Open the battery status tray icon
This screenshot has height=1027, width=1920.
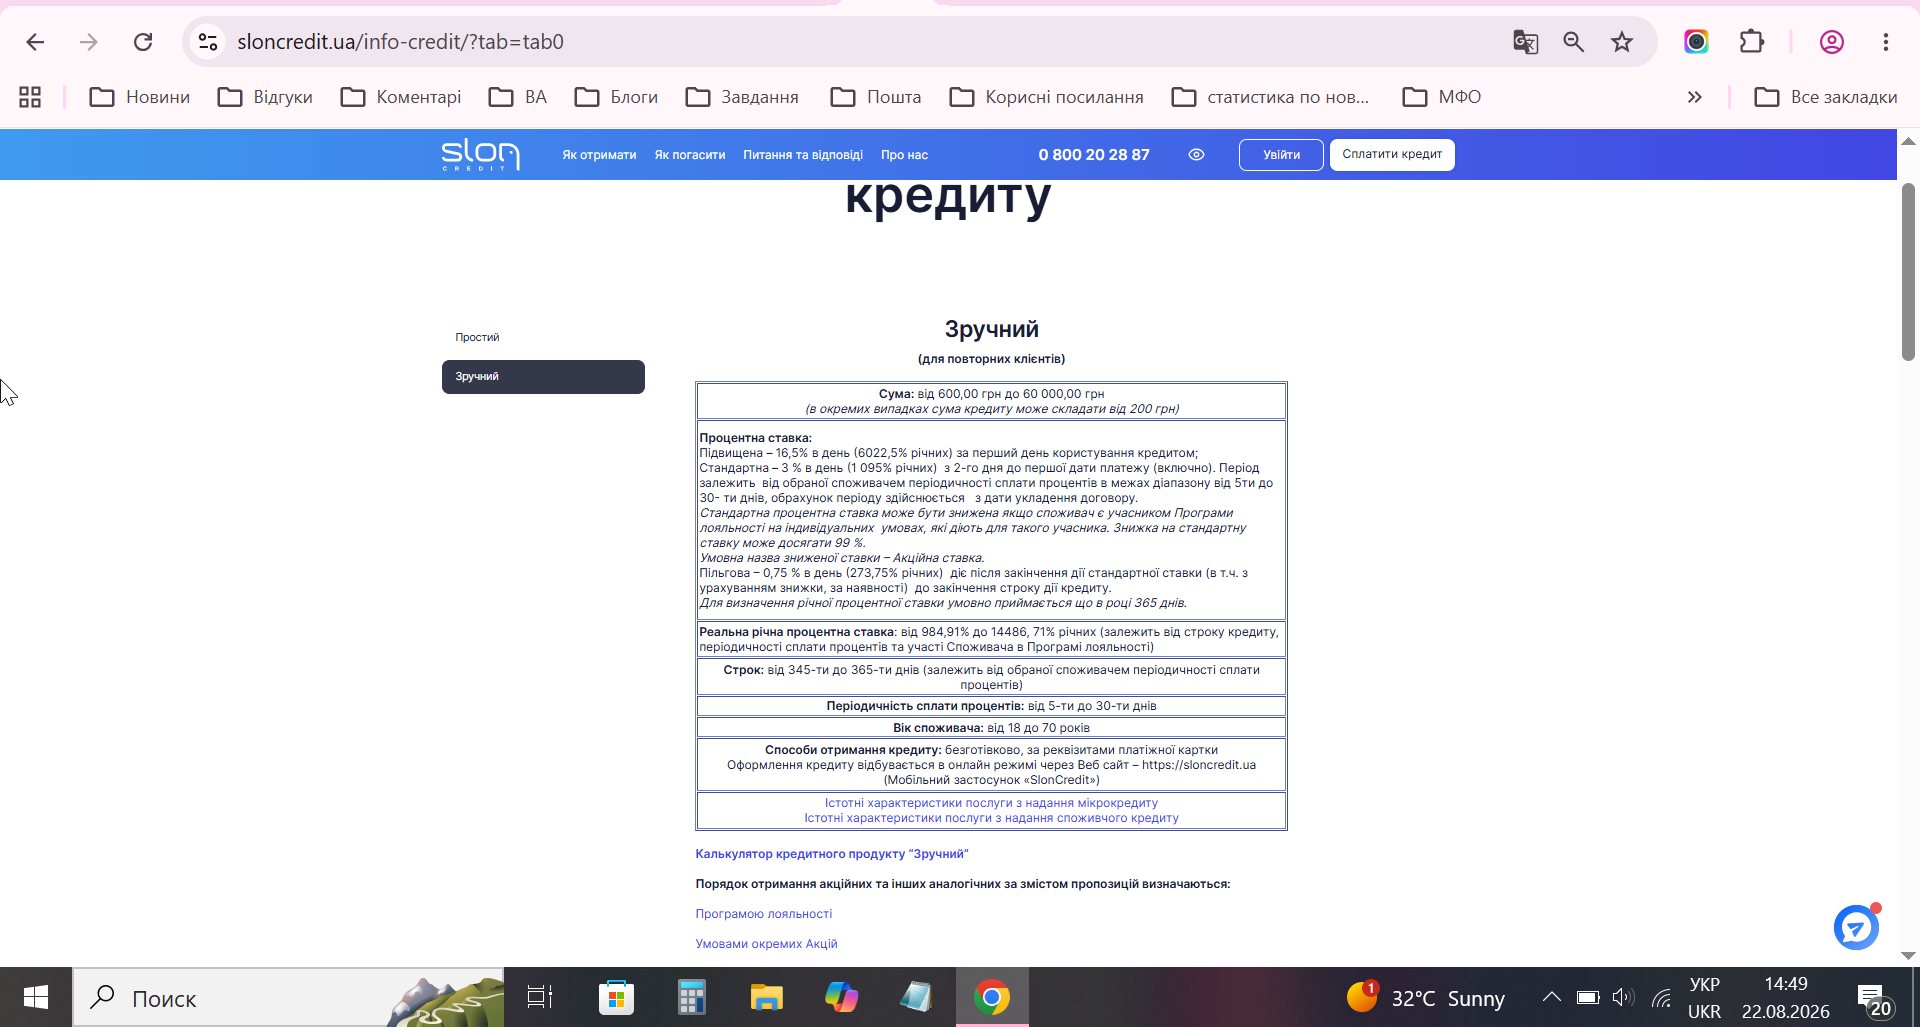coord(1588,997)
